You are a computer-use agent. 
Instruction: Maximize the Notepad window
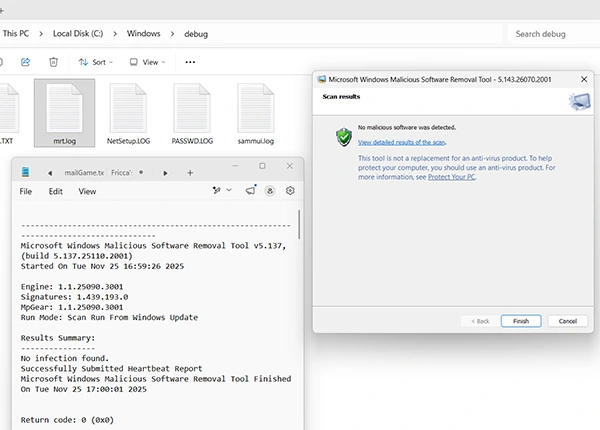click(x=262, y=166)
